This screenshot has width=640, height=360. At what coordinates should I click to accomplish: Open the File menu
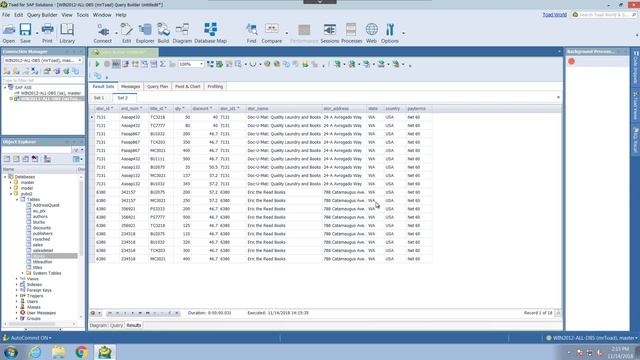(6, 15)
